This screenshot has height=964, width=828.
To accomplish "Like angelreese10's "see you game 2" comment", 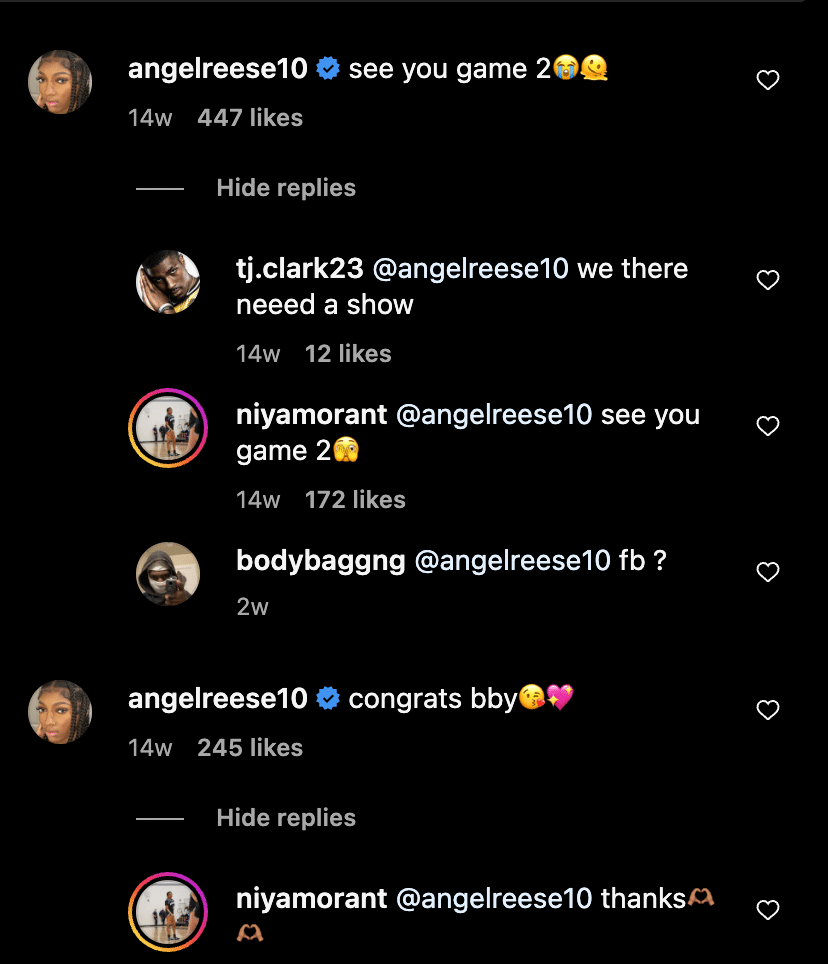I will [768, 80].
